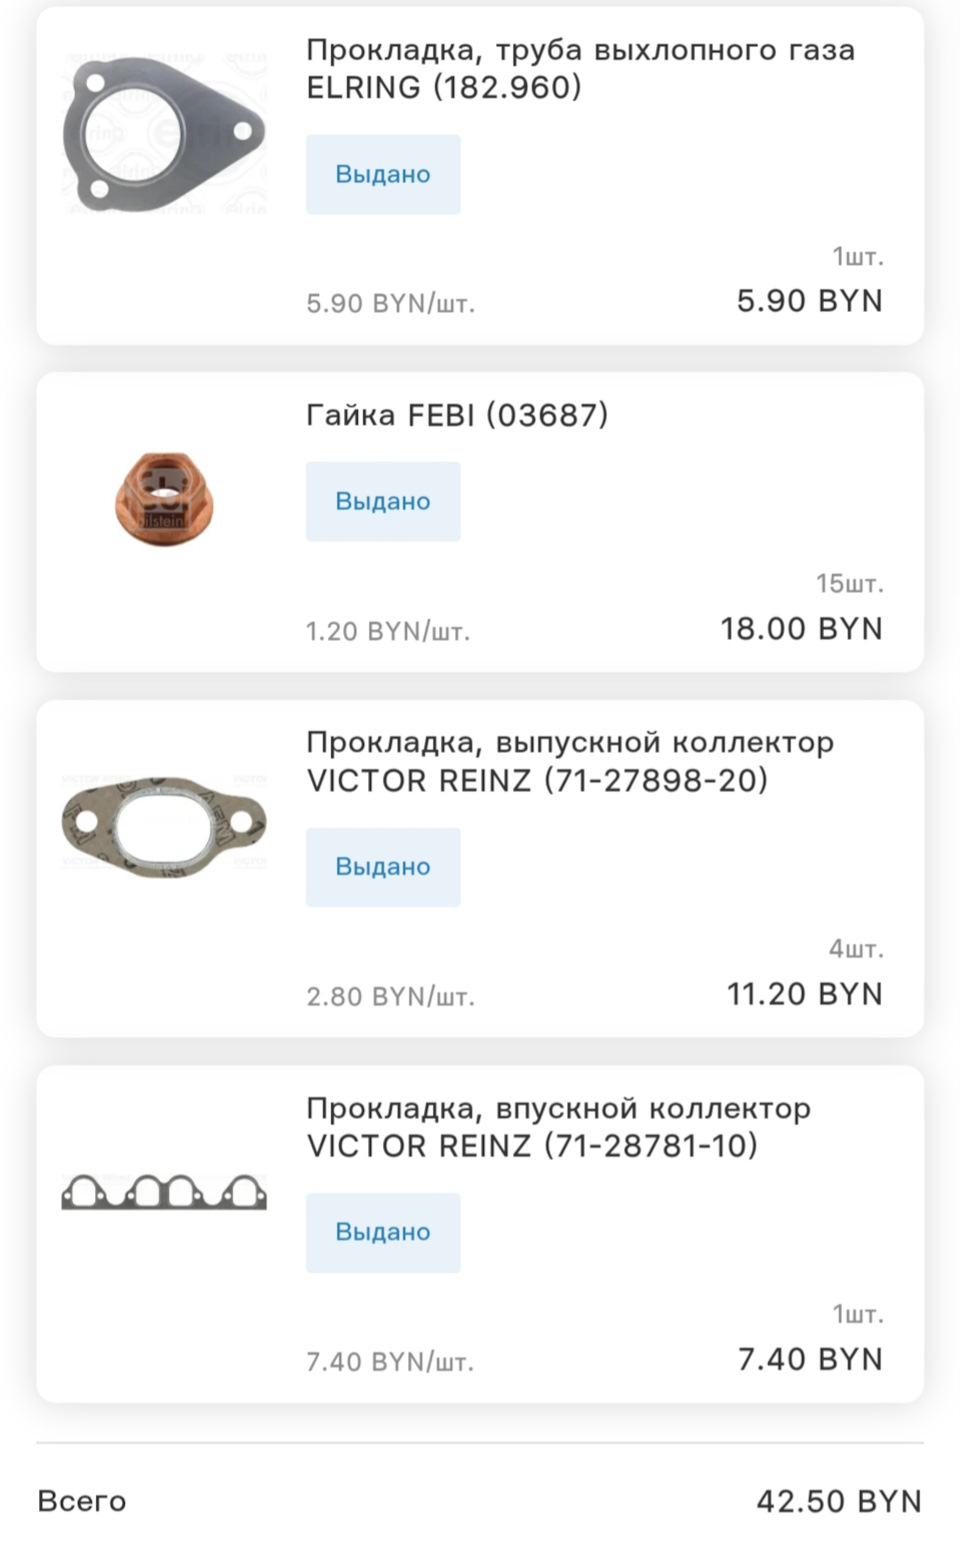Click "Выдано" status on intake manifold gasket
This screenshot has width=960, height=1553.
click(x=383, y=1232)
